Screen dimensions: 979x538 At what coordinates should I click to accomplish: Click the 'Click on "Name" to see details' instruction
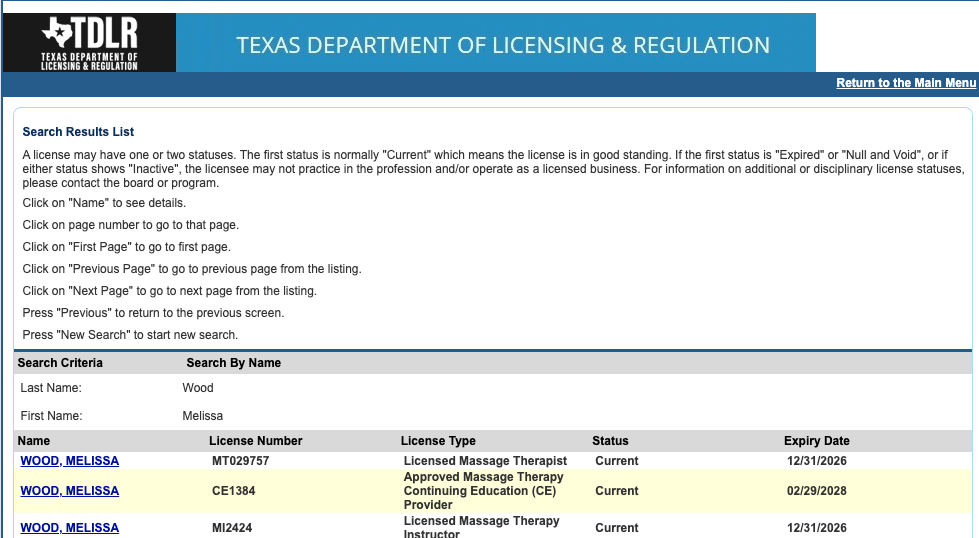tap(104, 203)
